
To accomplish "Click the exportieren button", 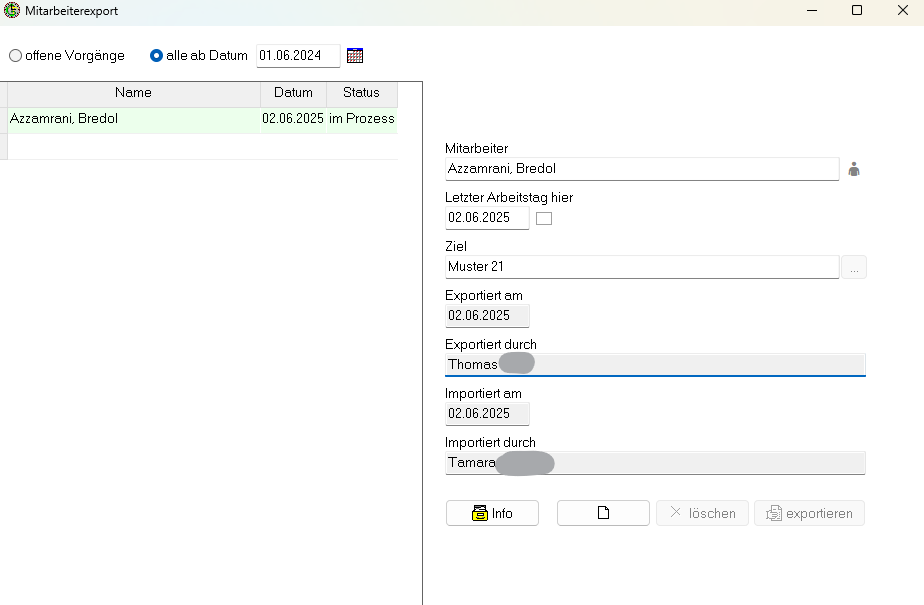I will point(809,513).
